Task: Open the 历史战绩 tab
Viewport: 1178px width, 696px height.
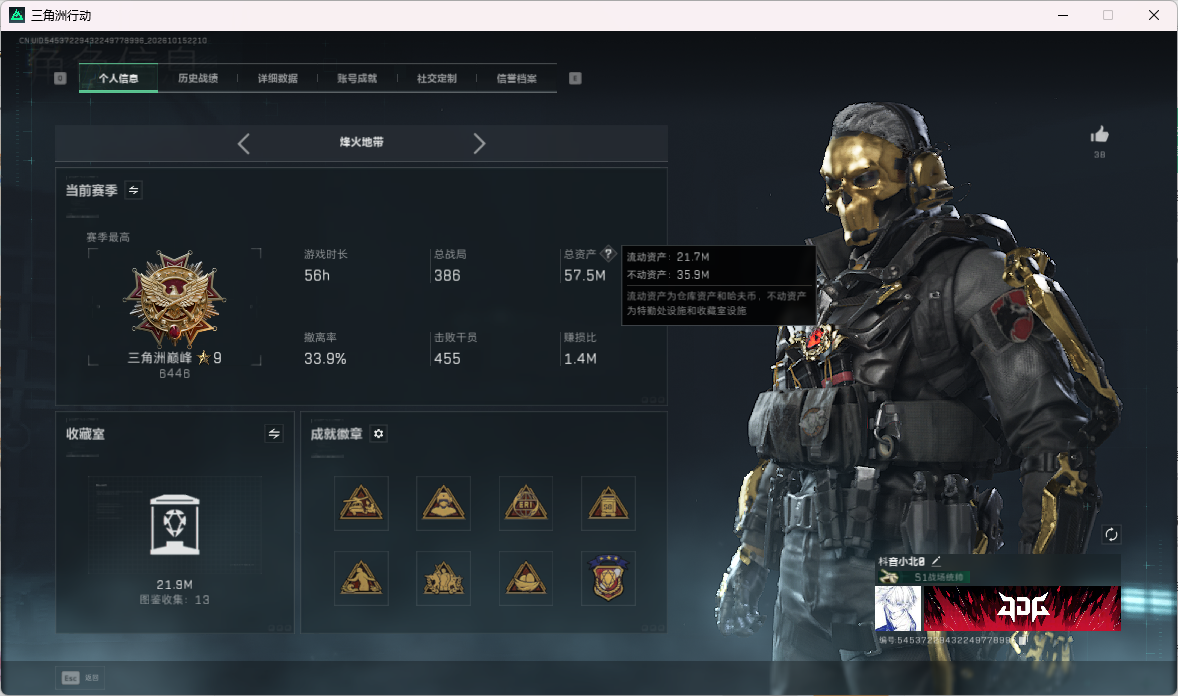Action: pos(198,78)
